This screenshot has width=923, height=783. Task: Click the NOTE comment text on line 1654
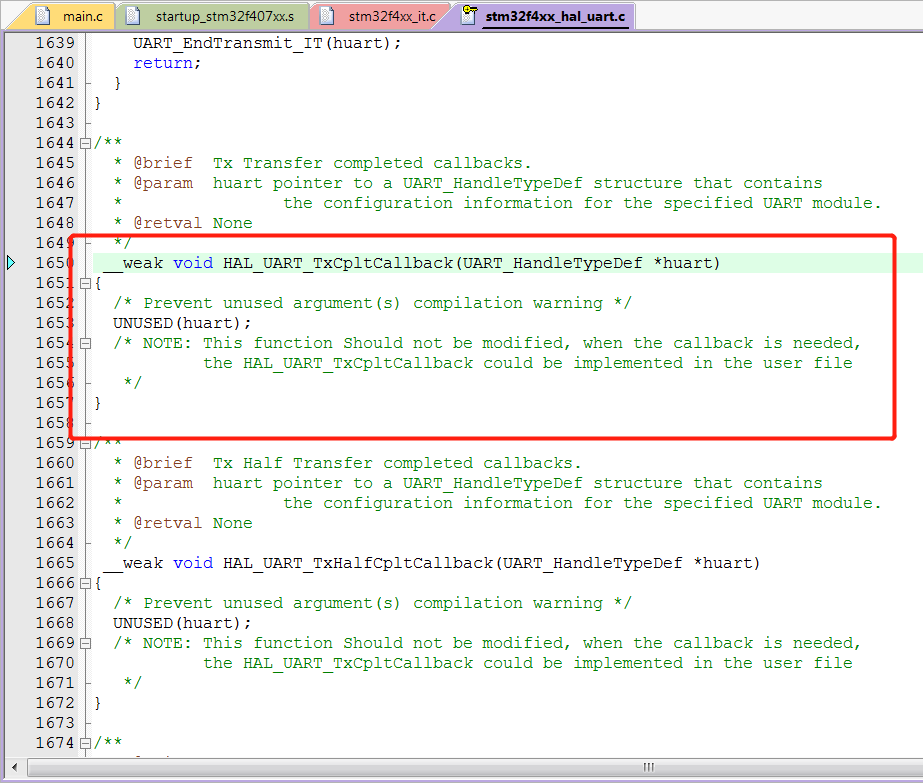[487, 343]
